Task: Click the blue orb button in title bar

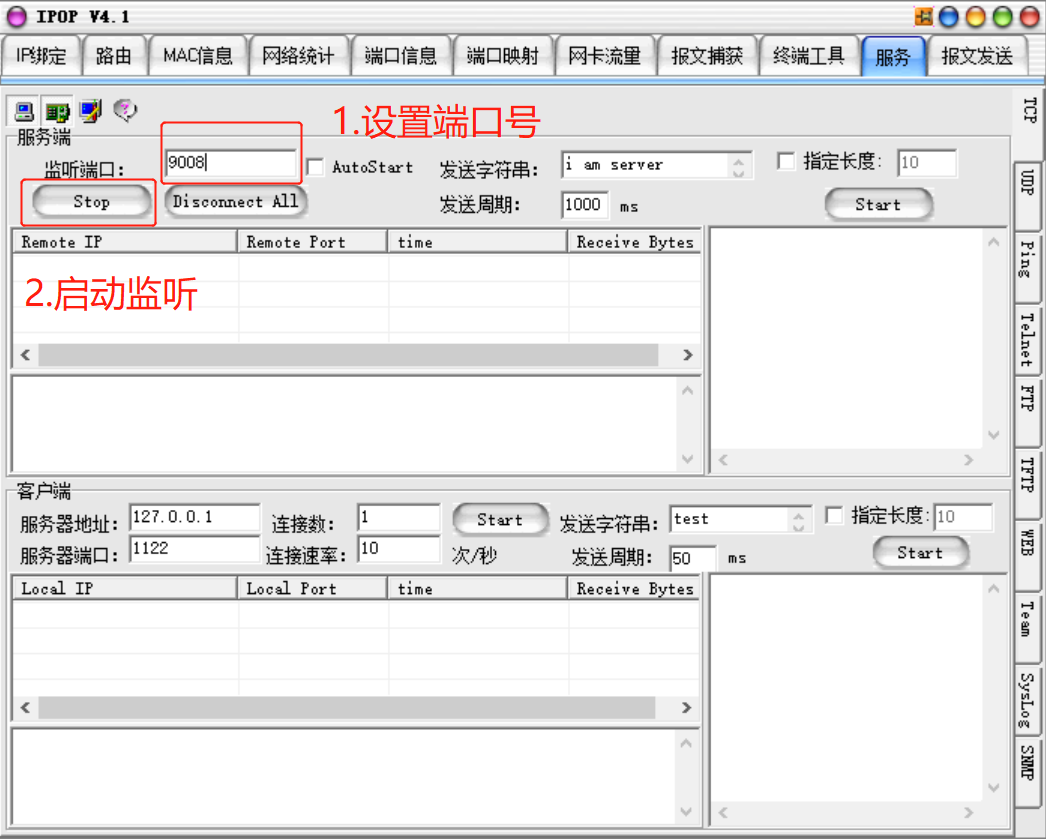Action: [x=948, y=17]
